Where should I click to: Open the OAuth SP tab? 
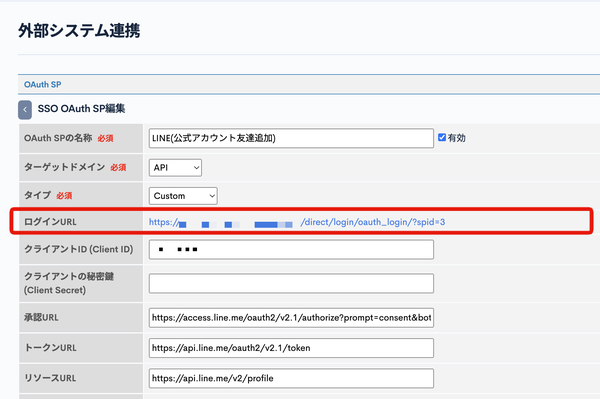[42, 85]
